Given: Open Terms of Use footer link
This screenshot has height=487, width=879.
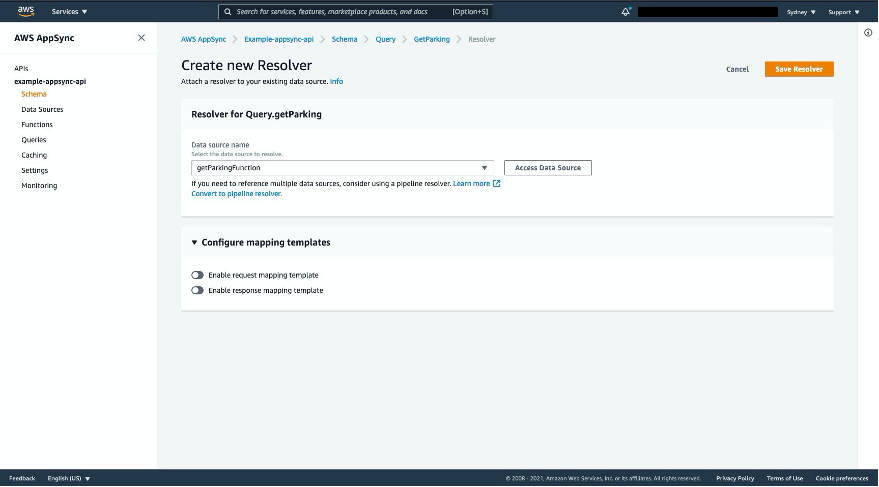Looking at the screenshot, I should (785, 478).
